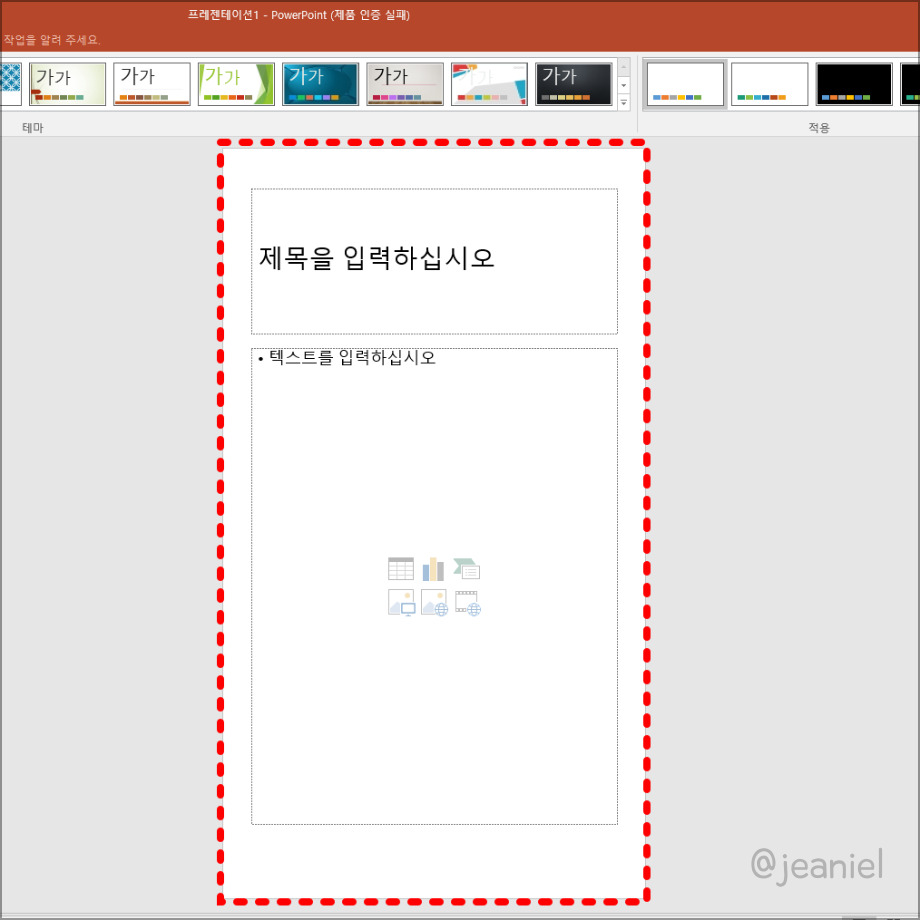Open SmartArt graphic insertion icon
The width and height of the screenshot is (920, 920).
[465, 567]
